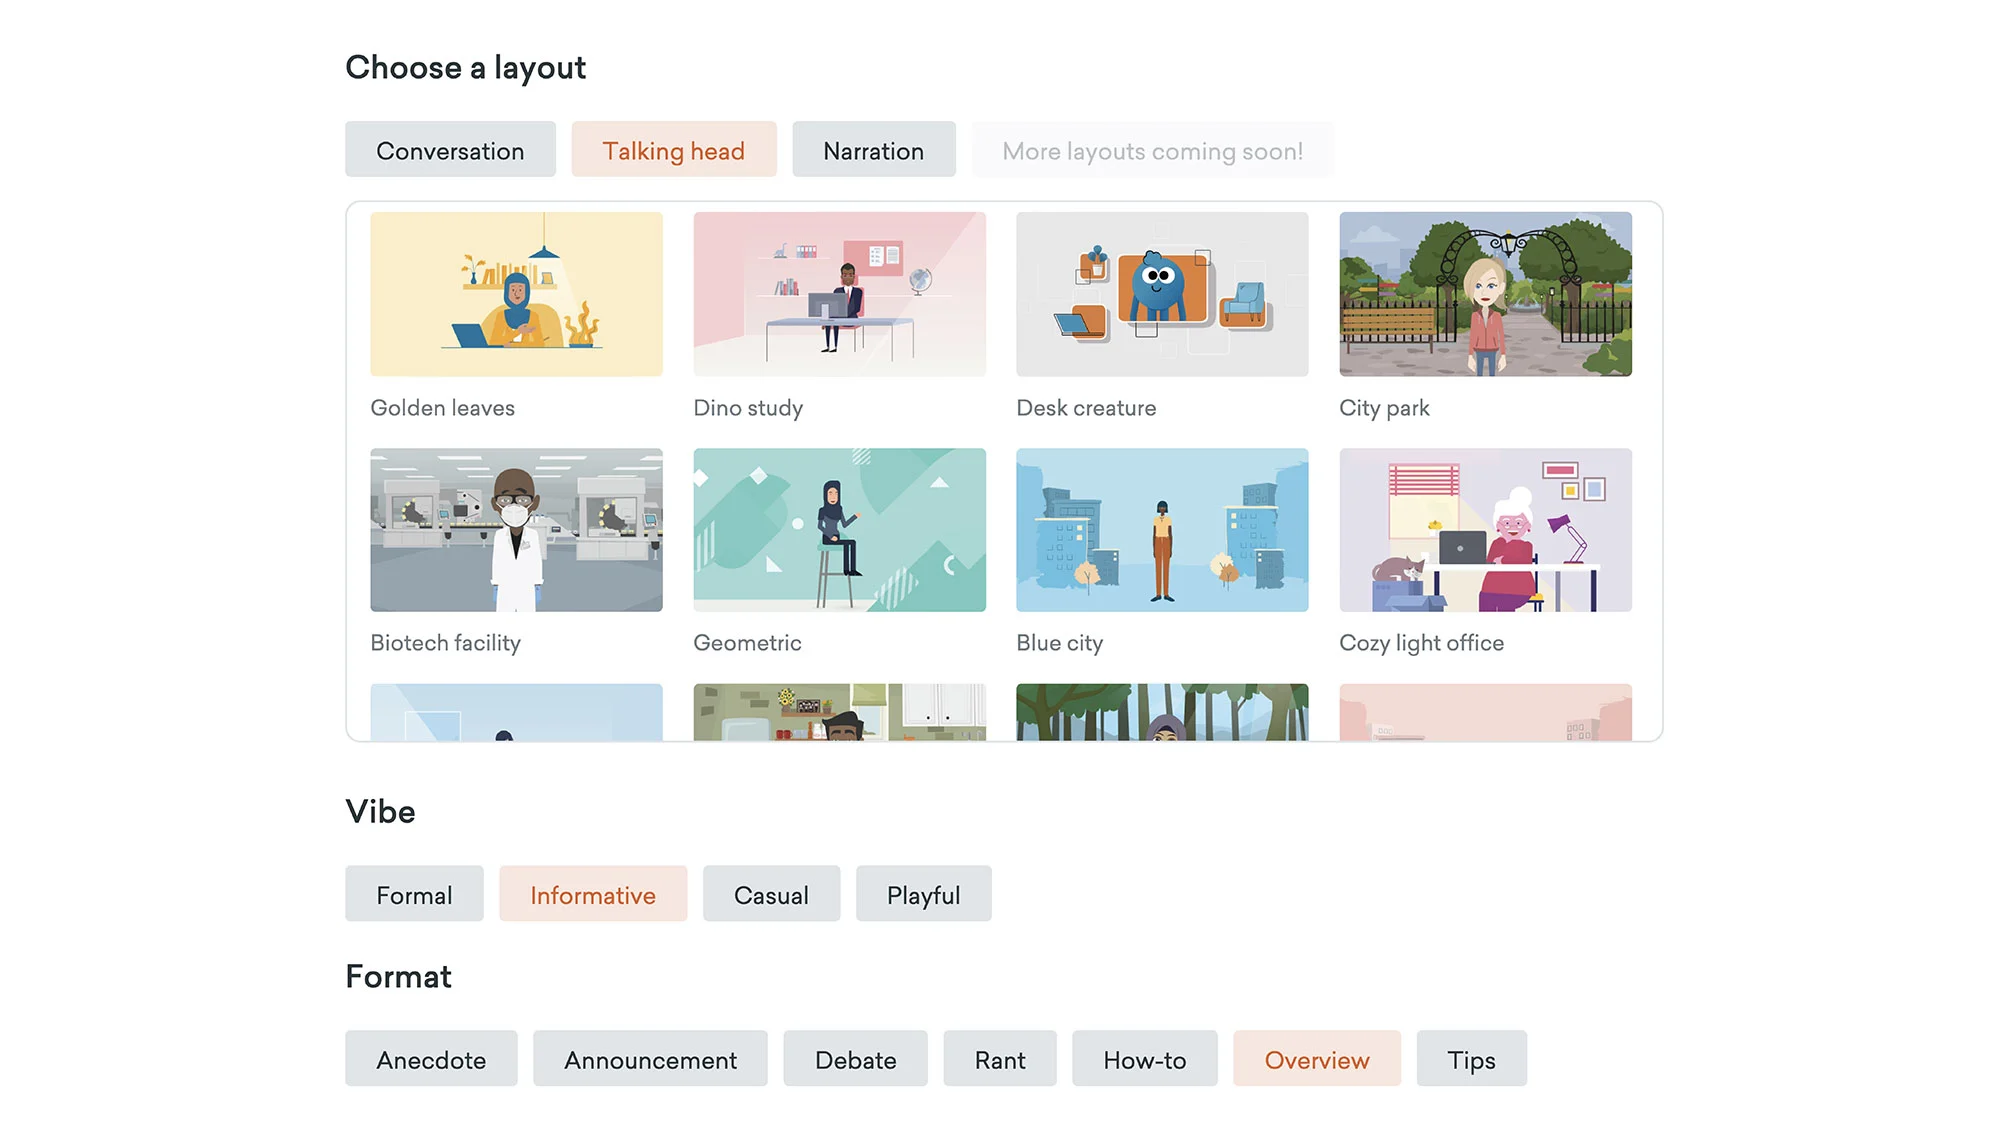Click the Desk creature caption text

1086,408
